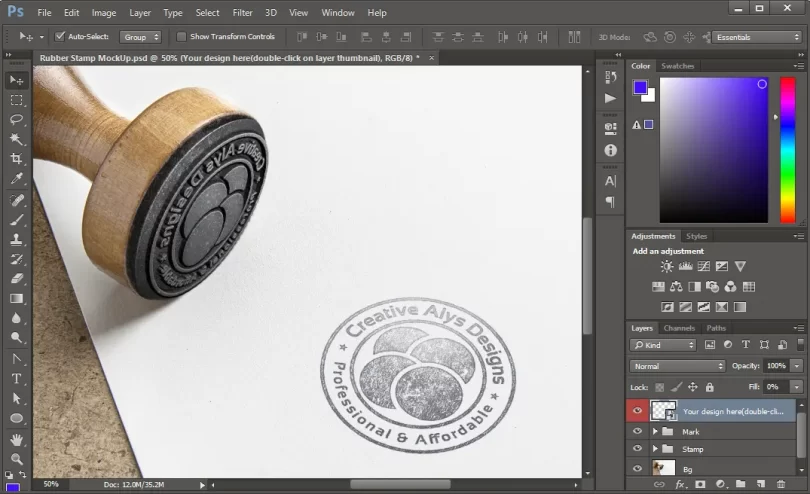810x494 pixels.
Task: Open the Auto-Select Group dropdown
Action: point(141,37)
